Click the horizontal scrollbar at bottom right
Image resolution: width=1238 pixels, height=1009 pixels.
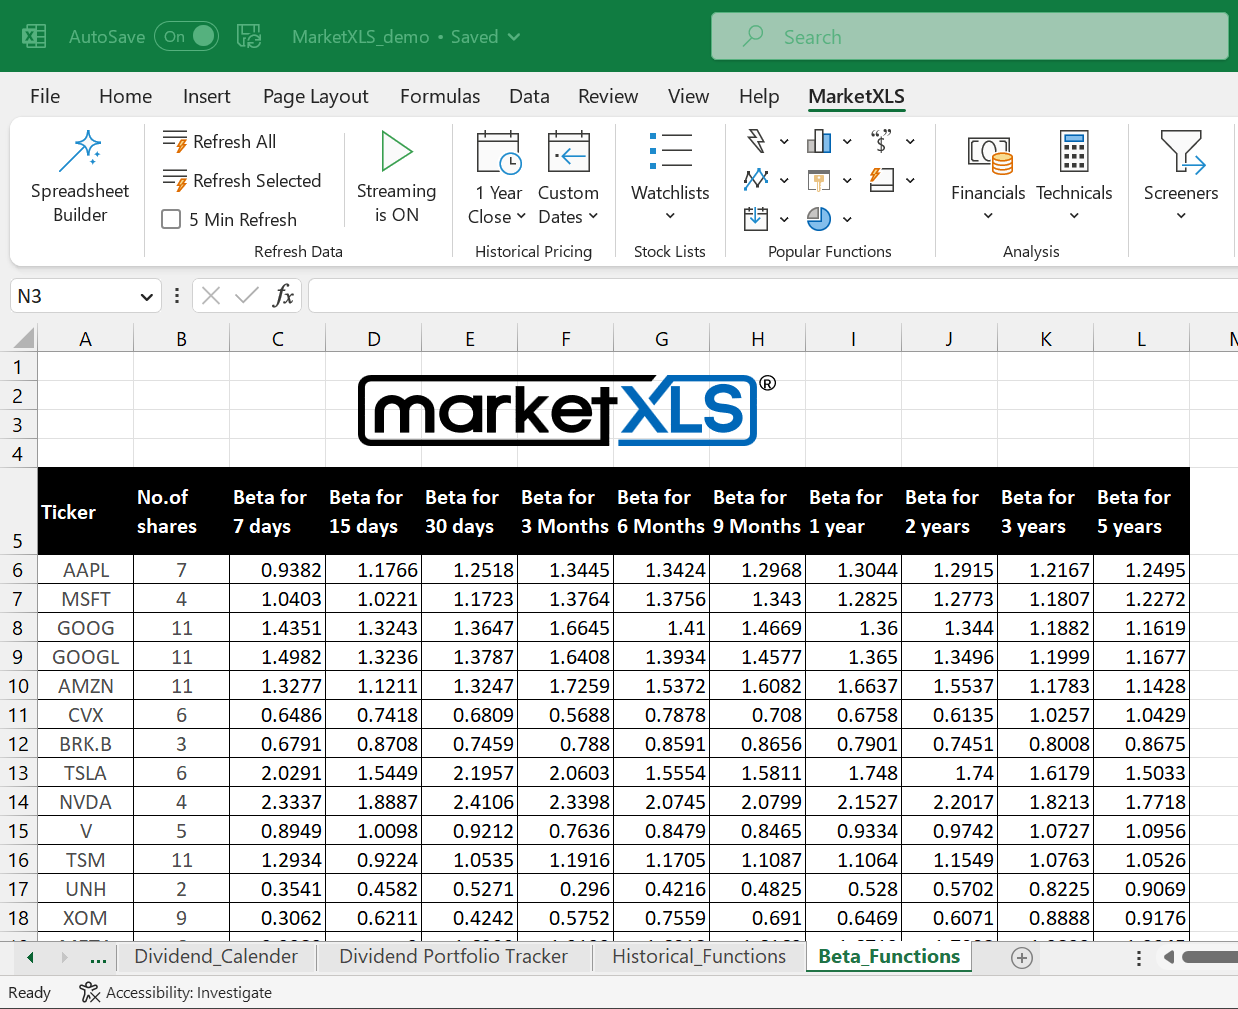point(1208,957)
